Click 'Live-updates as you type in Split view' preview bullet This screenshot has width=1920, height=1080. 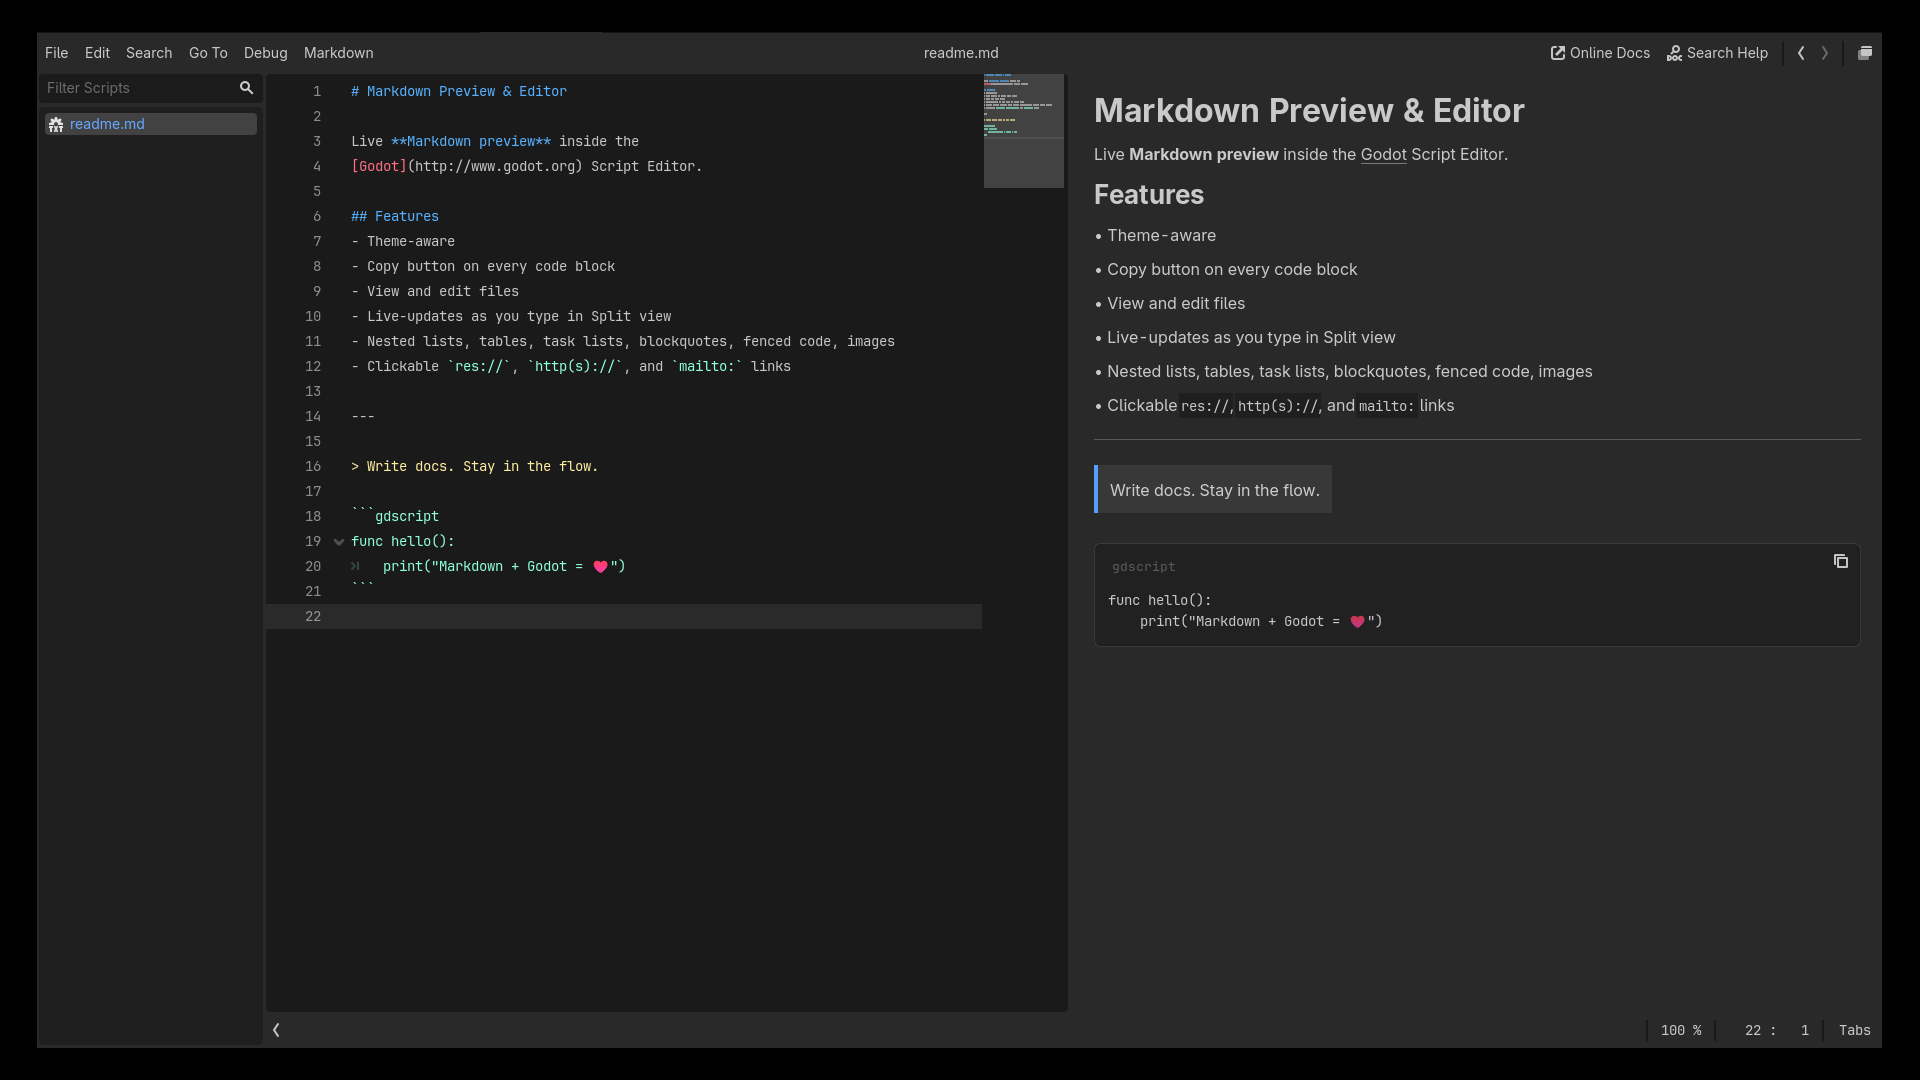(1251, 337)
